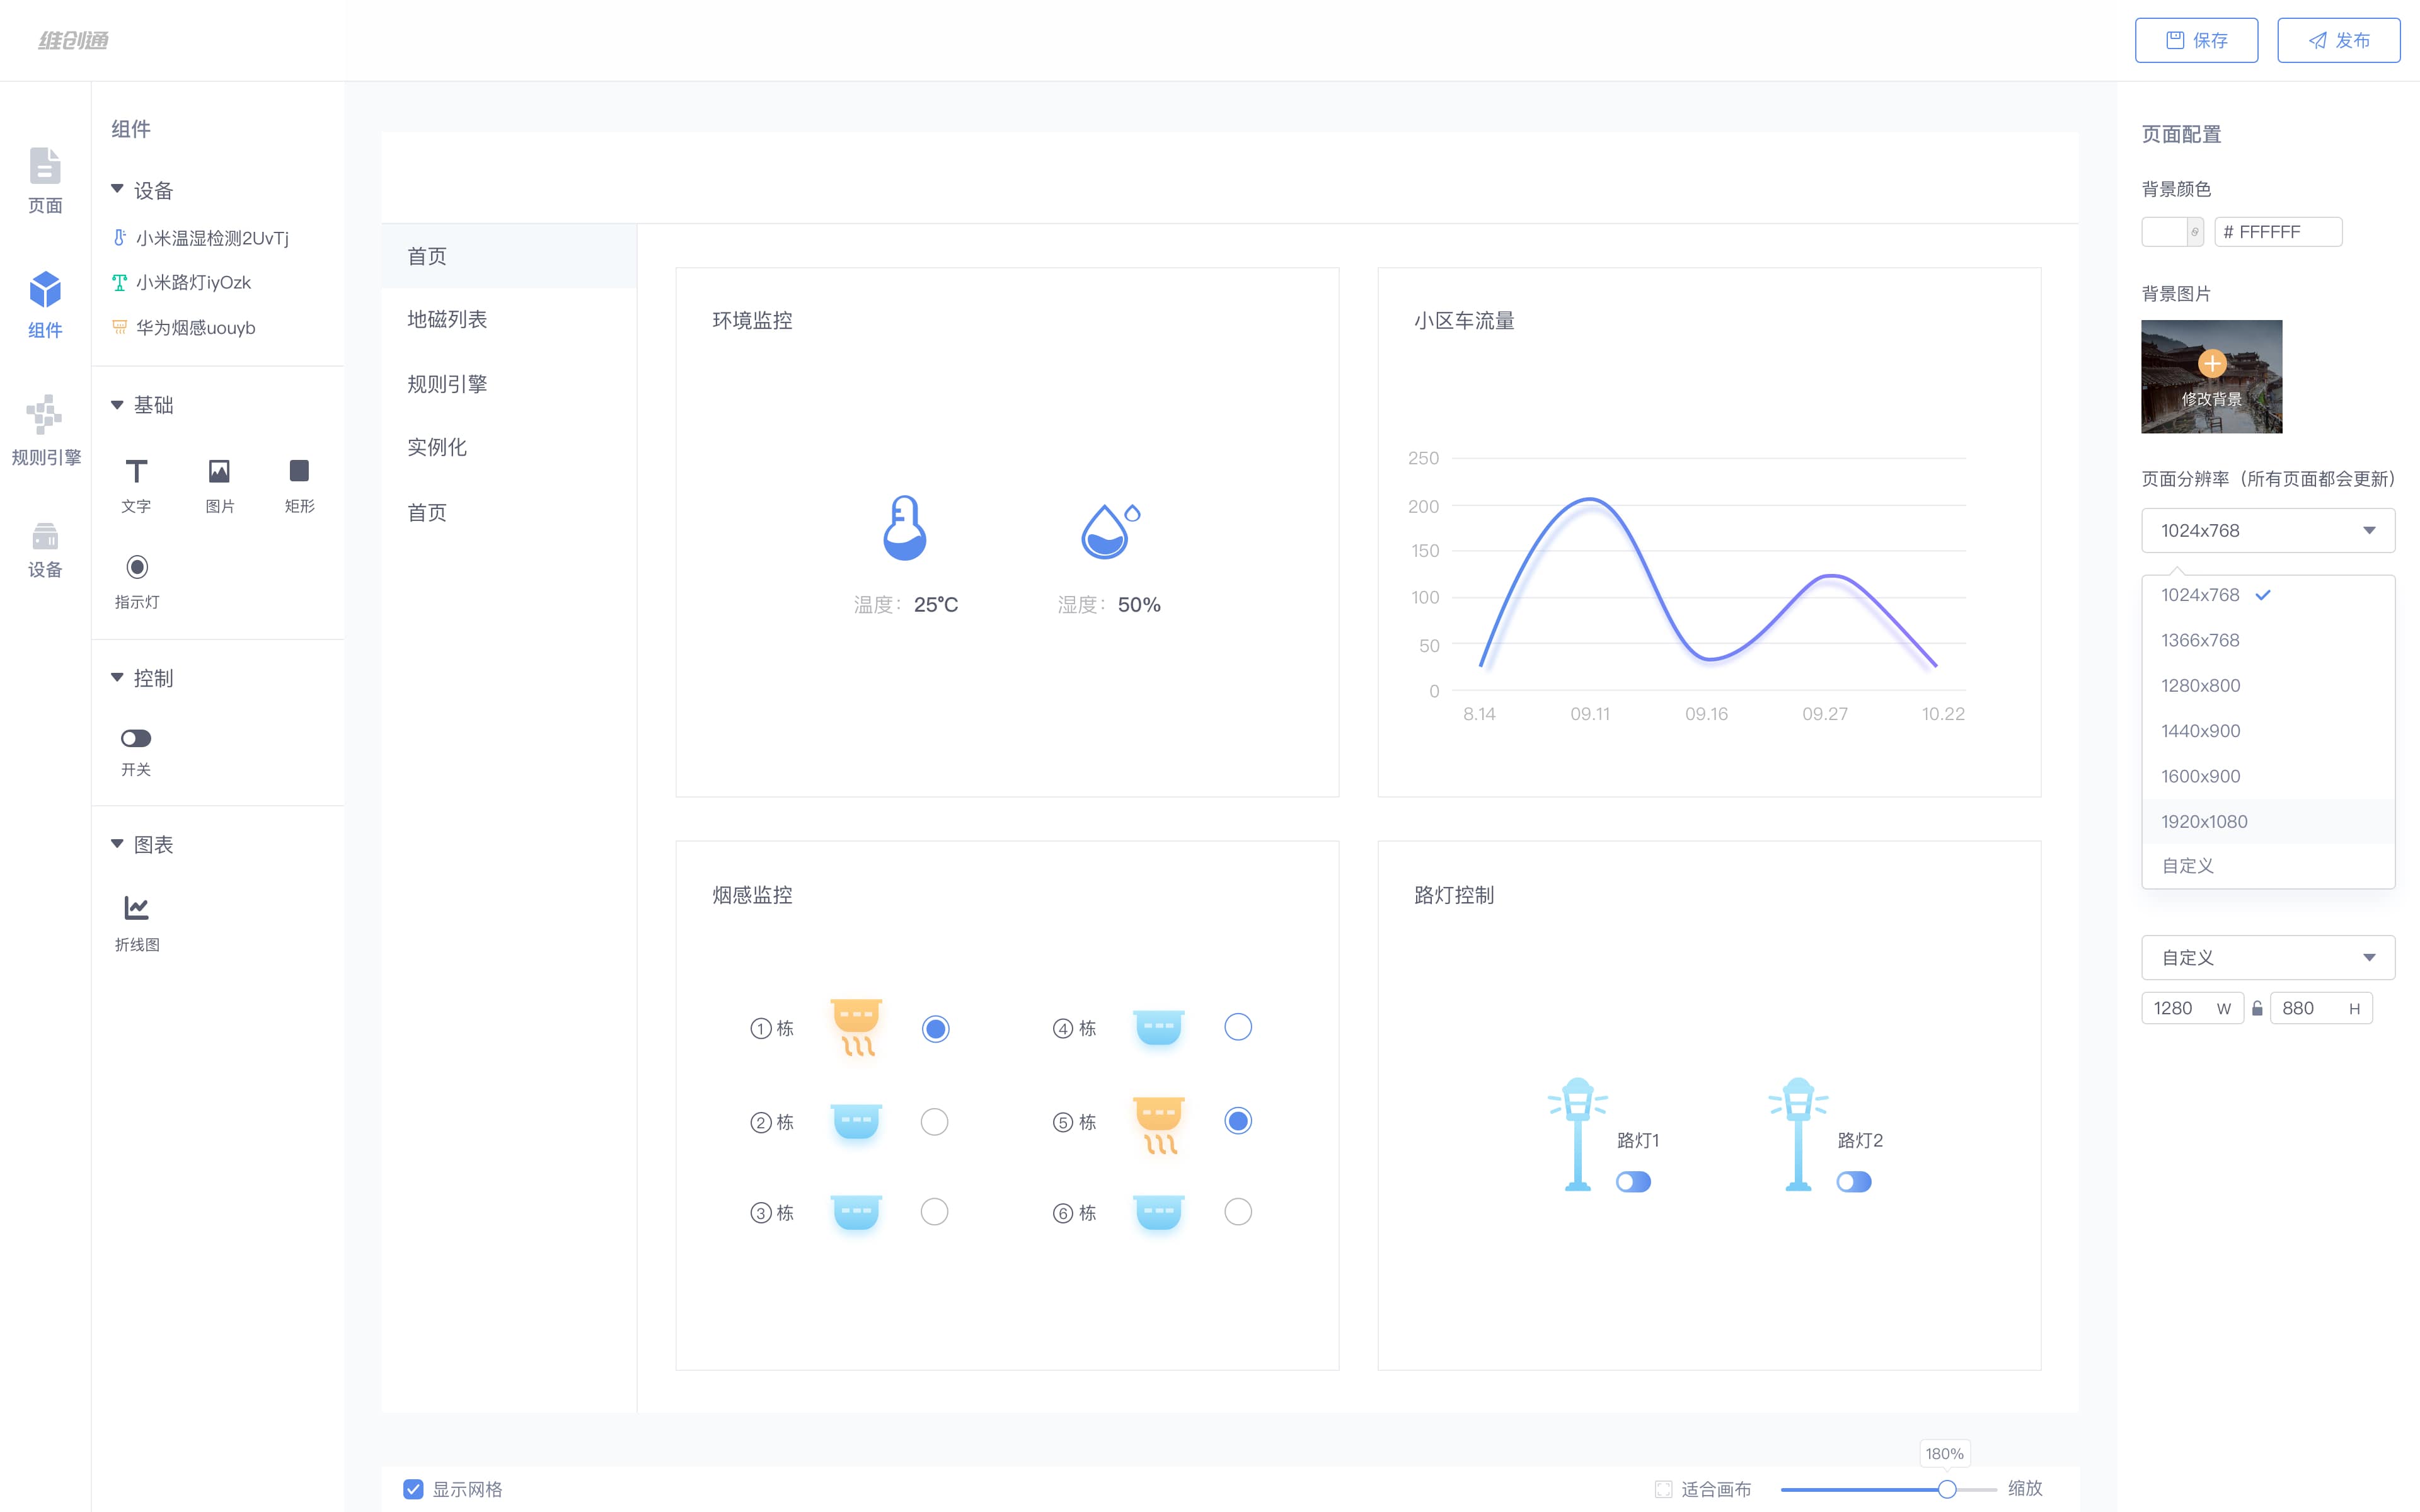
Task: Click the thermometer icon above 温度
Action: pos(904,527)
